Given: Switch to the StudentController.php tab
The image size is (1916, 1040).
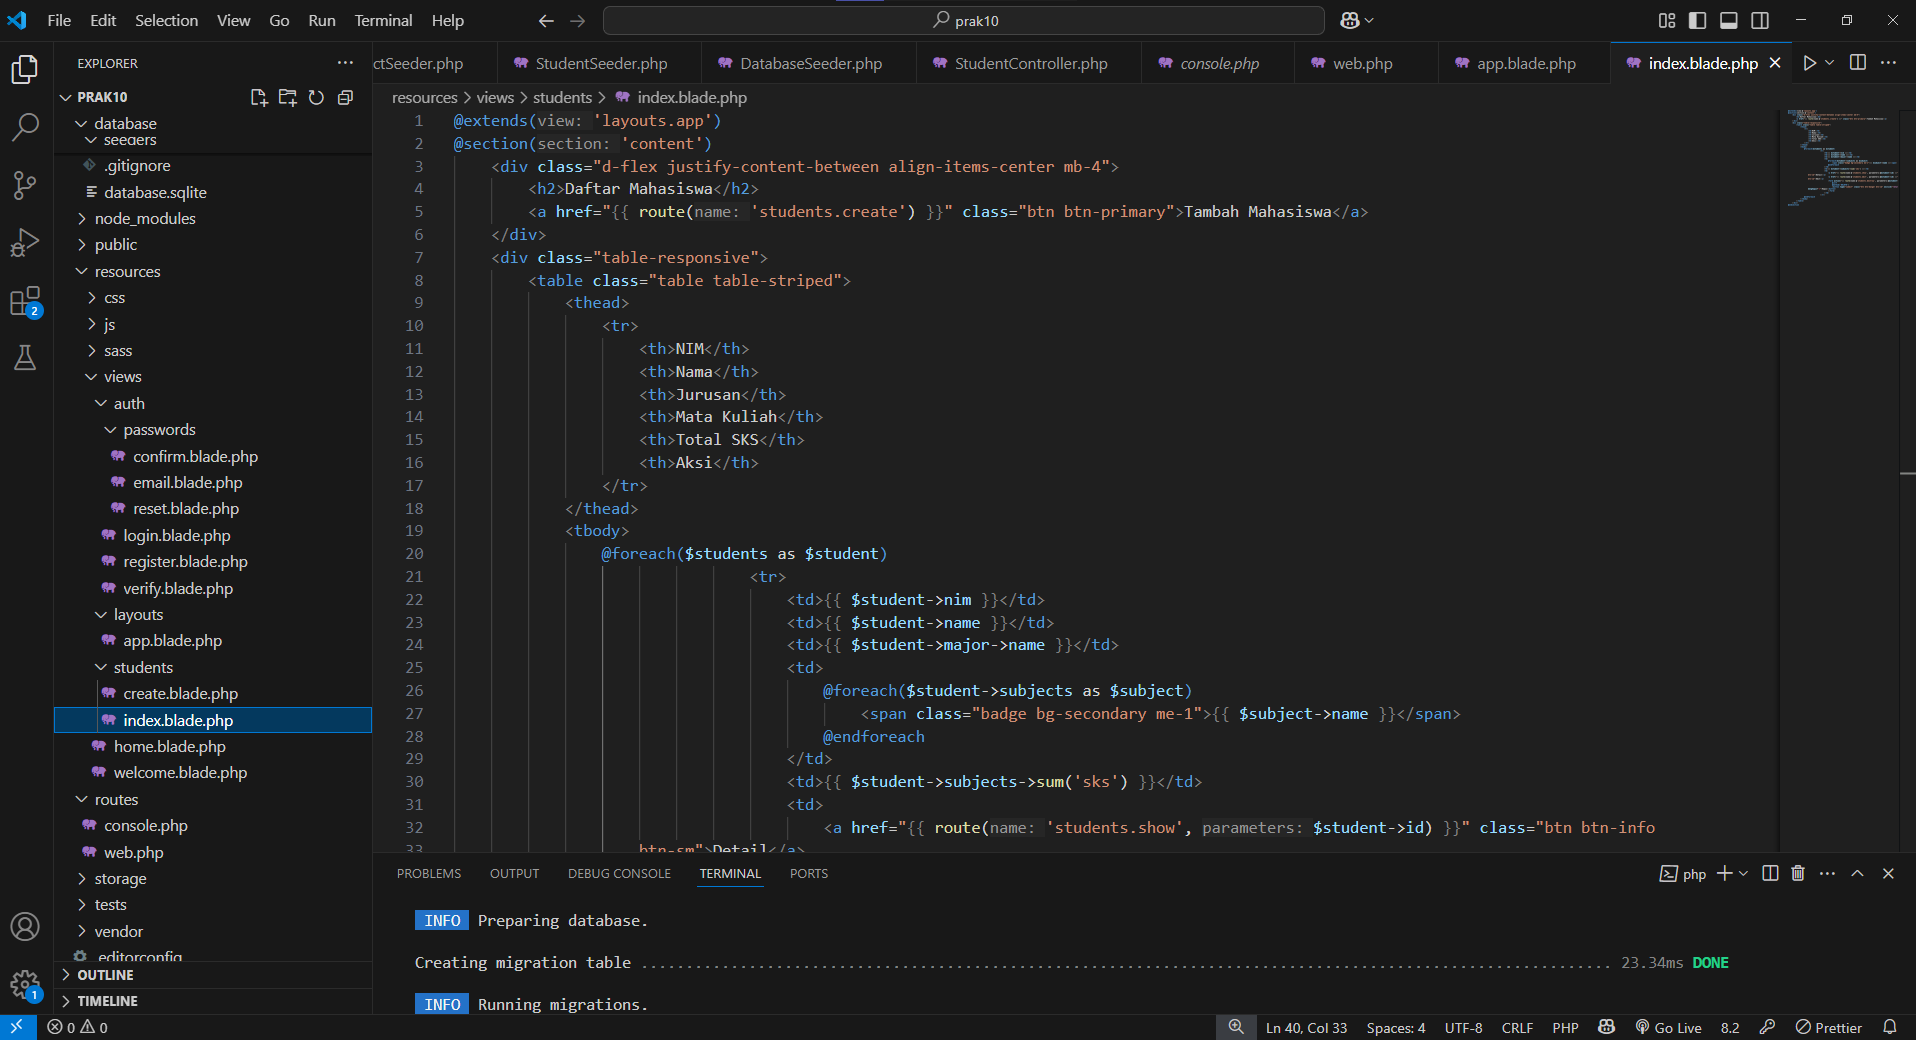Looking at the screenshot, I should (1030, 62).
